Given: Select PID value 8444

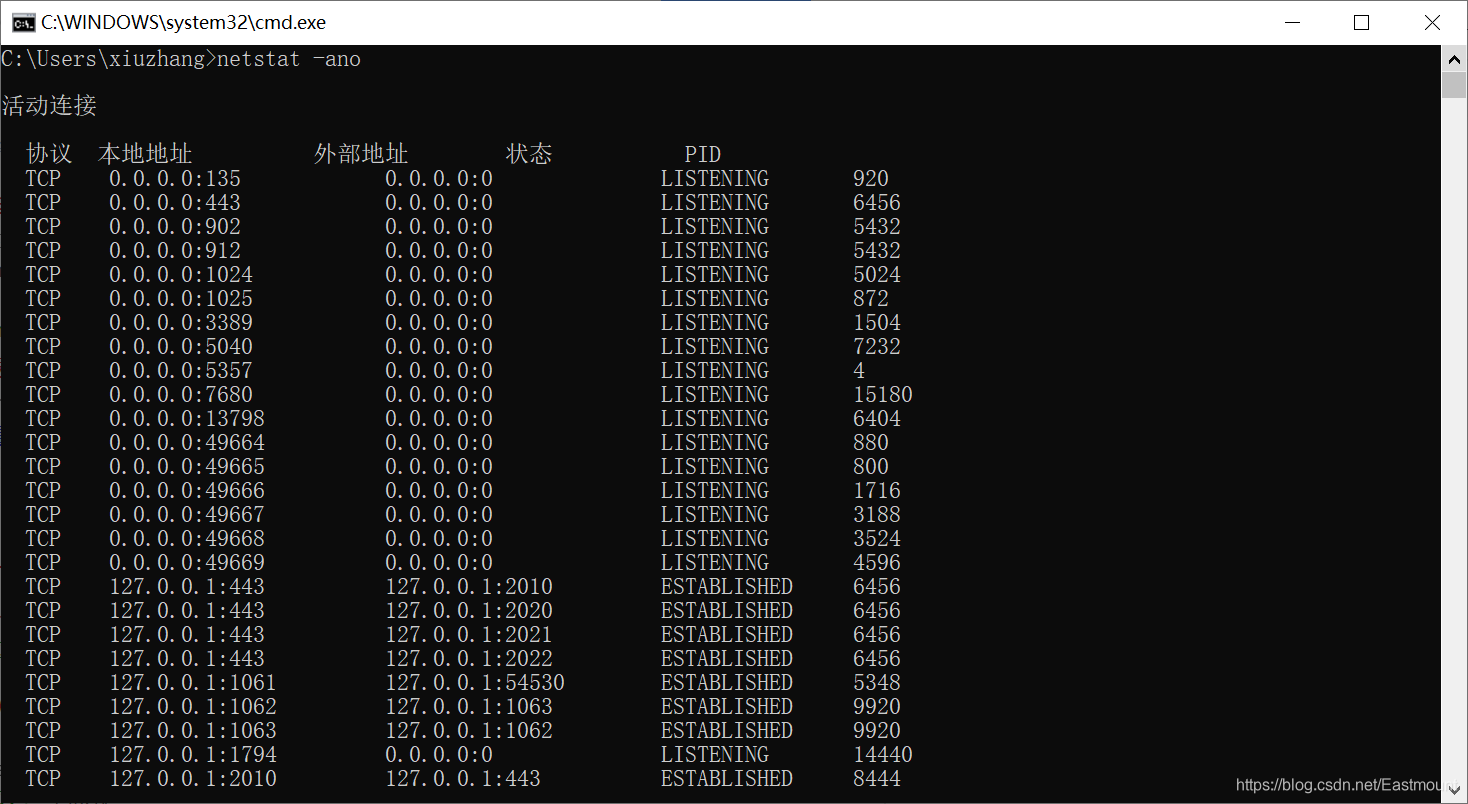Looking at the screenshot, I should [877, 779].
